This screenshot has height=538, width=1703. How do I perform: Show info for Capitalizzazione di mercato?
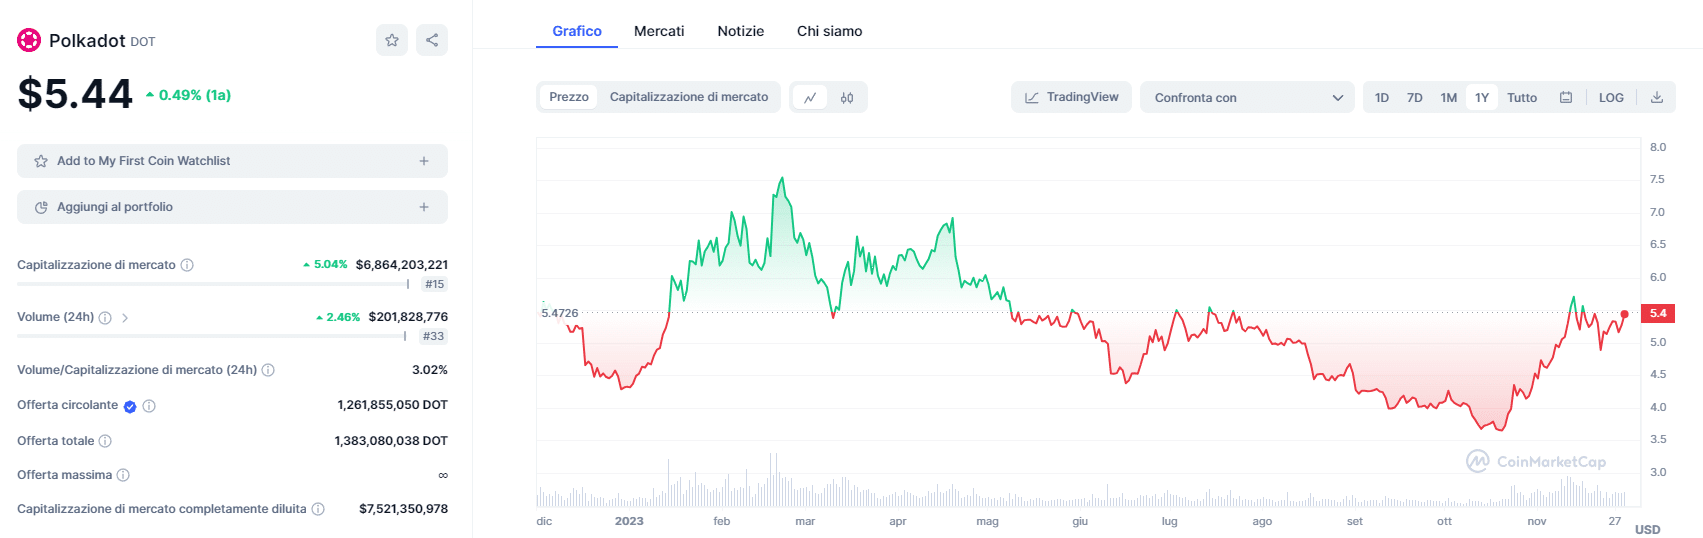(187, 265)
